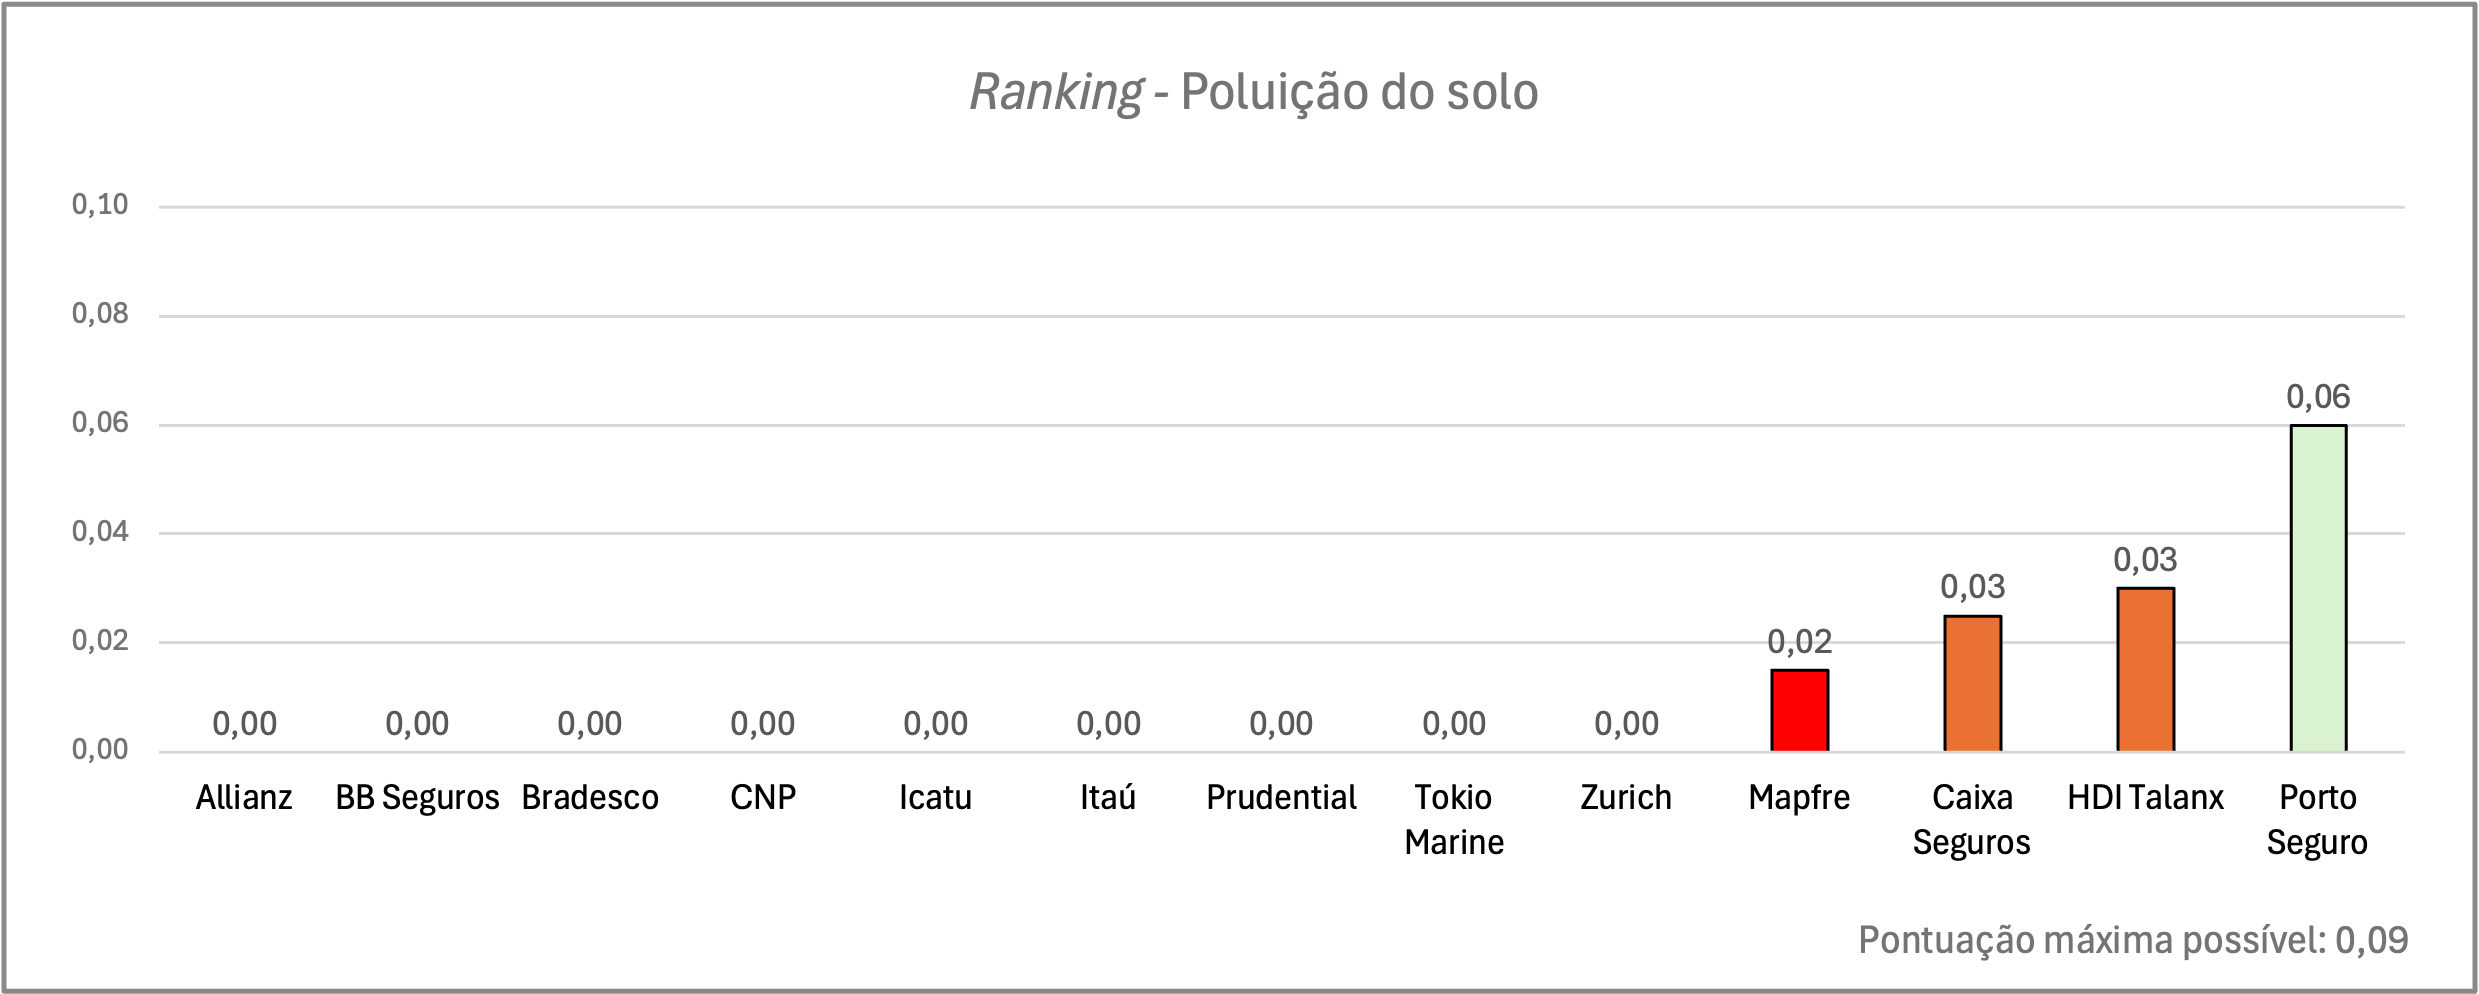Select the Mapfre 0,02 data label
Image resolution: width=2479 pixels, height=994 pixels.
1799,641
